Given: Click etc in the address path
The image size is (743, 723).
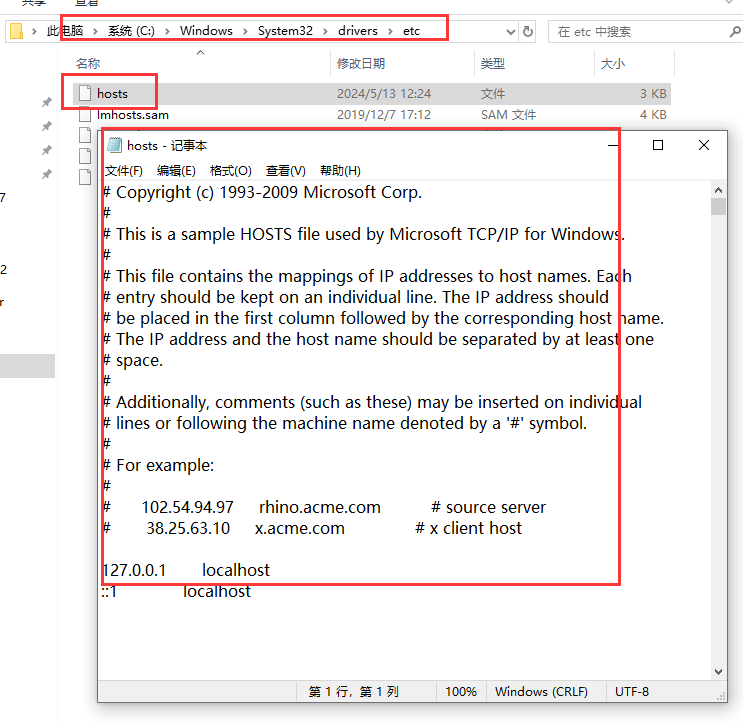Looking at the screenshot, I should coord(411,31).
